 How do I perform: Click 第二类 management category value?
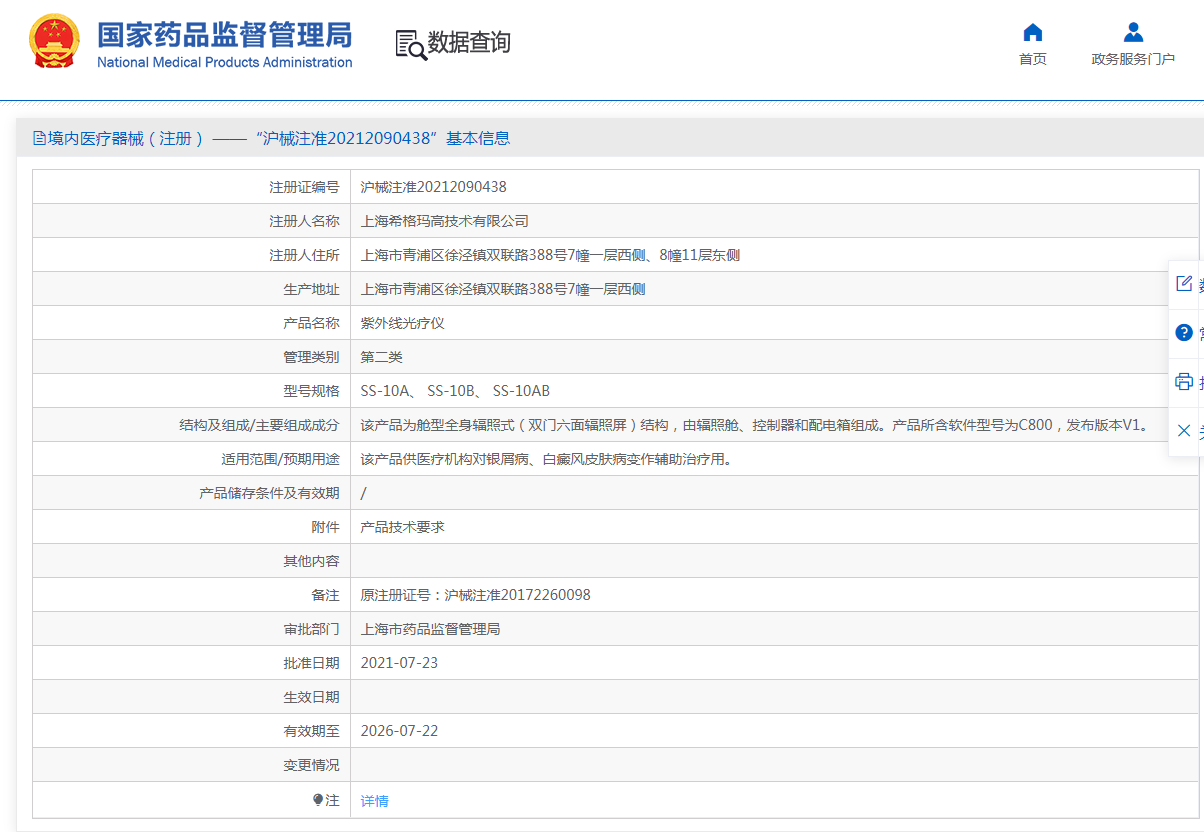click(x=382, y=357)
